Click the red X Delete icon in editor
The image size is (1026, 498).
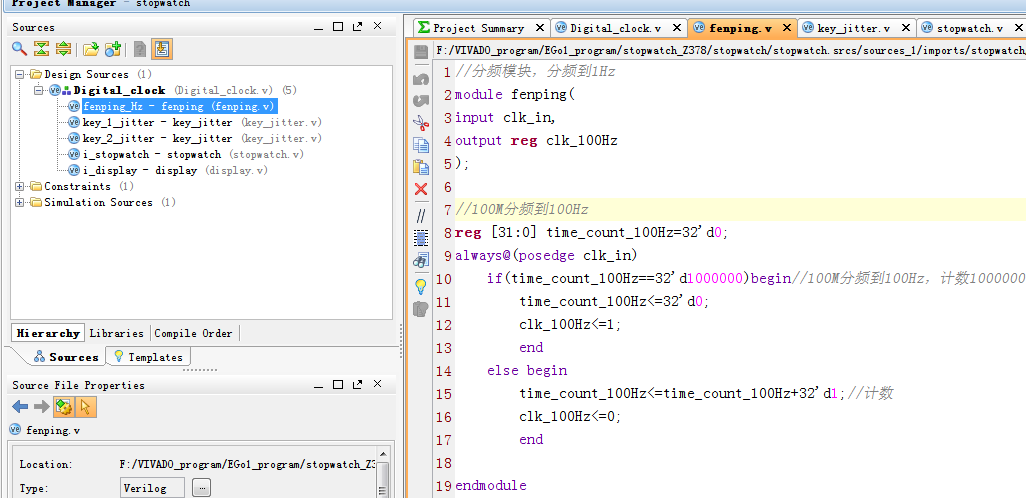pyautogui.click(x=421, y=189)
